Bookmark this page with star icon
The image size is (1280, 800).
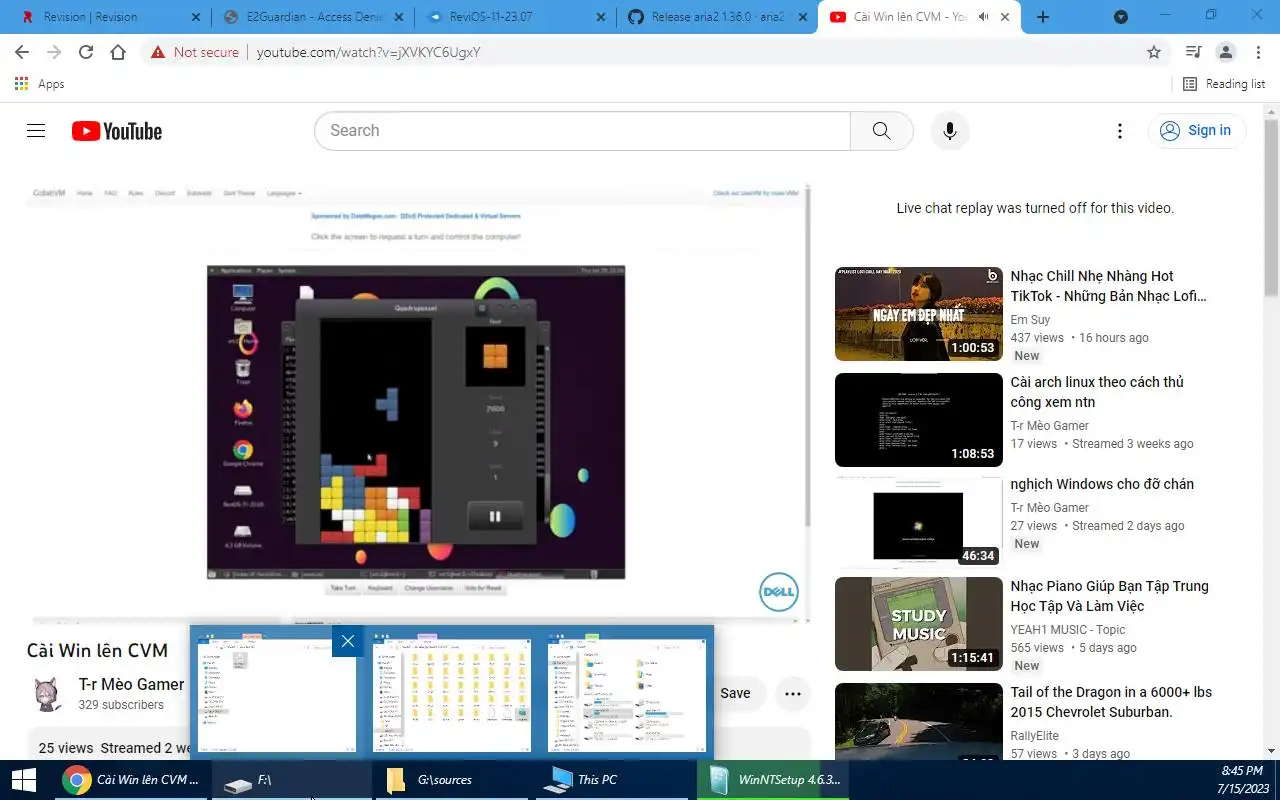coord(1154,52)
